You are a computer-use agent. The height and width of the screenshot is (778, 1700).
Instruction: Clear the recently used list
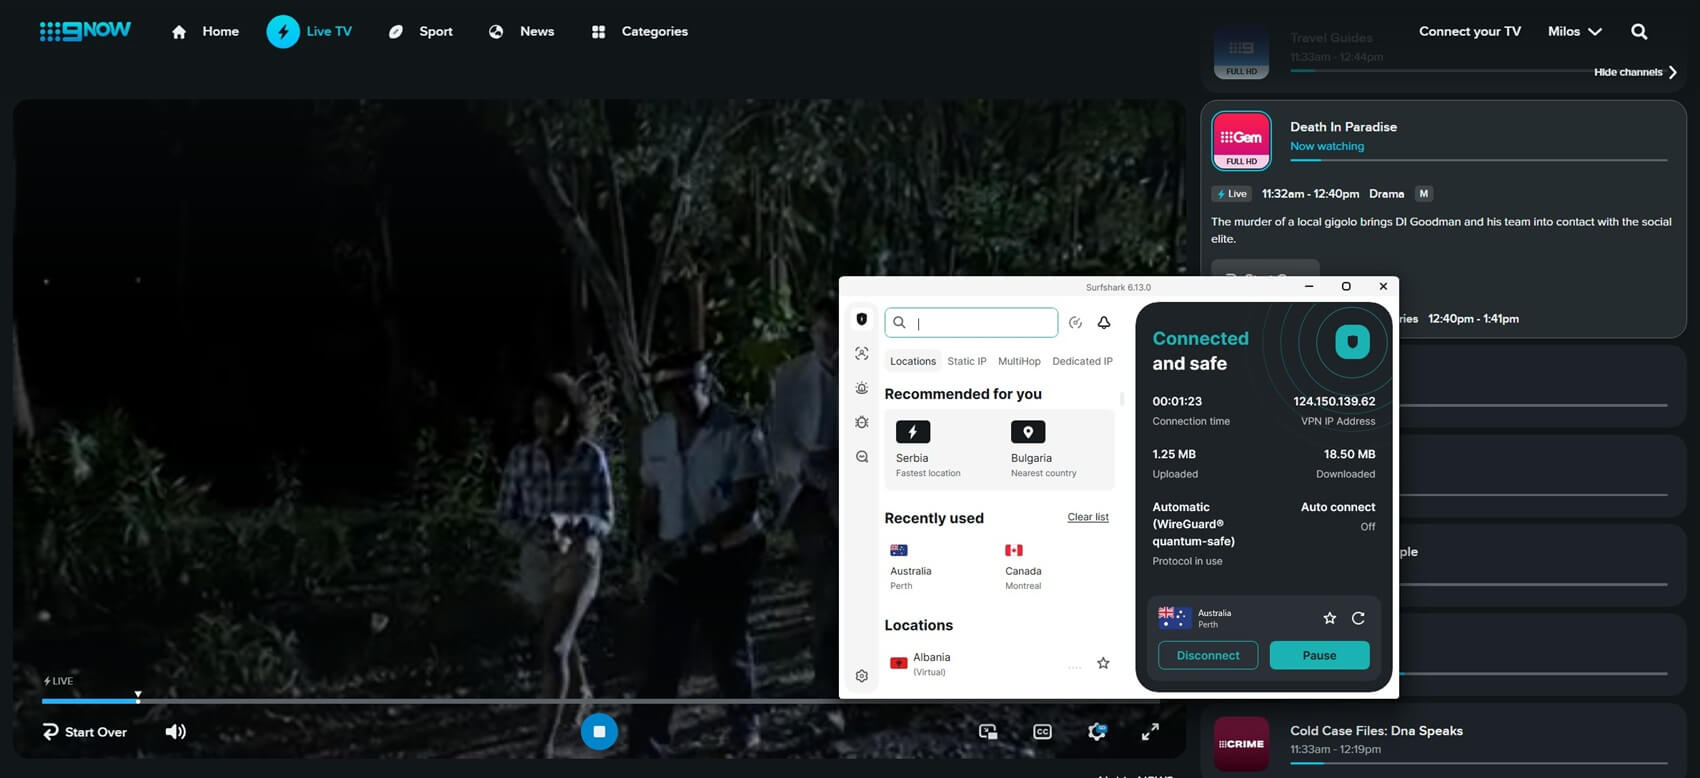[1088, 517]
